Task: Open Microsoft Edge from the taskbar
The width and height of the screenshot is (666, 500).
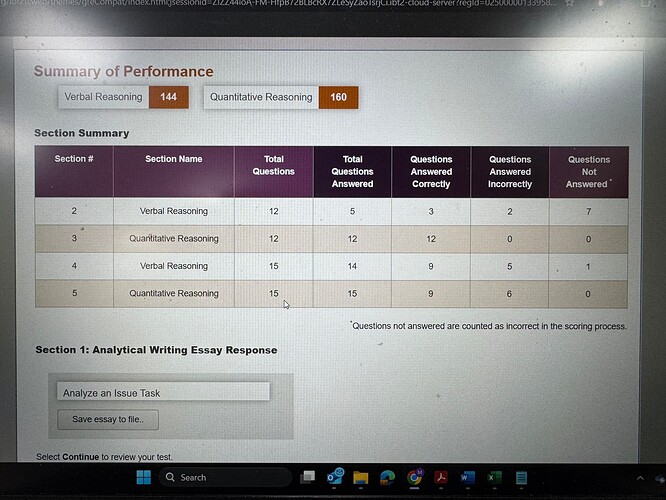Action: [x=387, y=478]
